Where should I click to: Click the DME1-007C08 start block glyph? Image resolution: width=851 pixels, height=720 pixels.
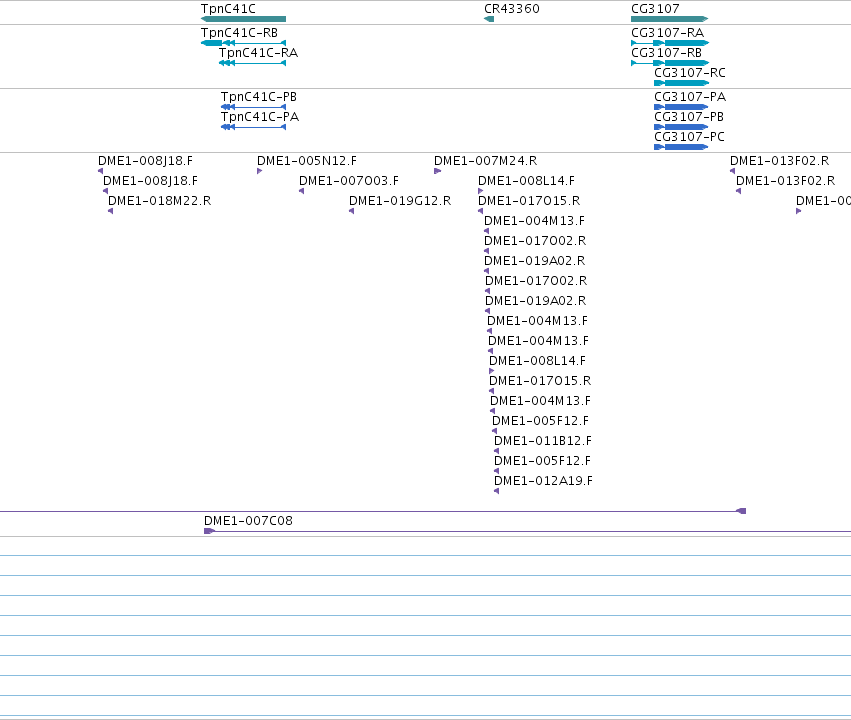pyautogui.click(x=209, y=531)
